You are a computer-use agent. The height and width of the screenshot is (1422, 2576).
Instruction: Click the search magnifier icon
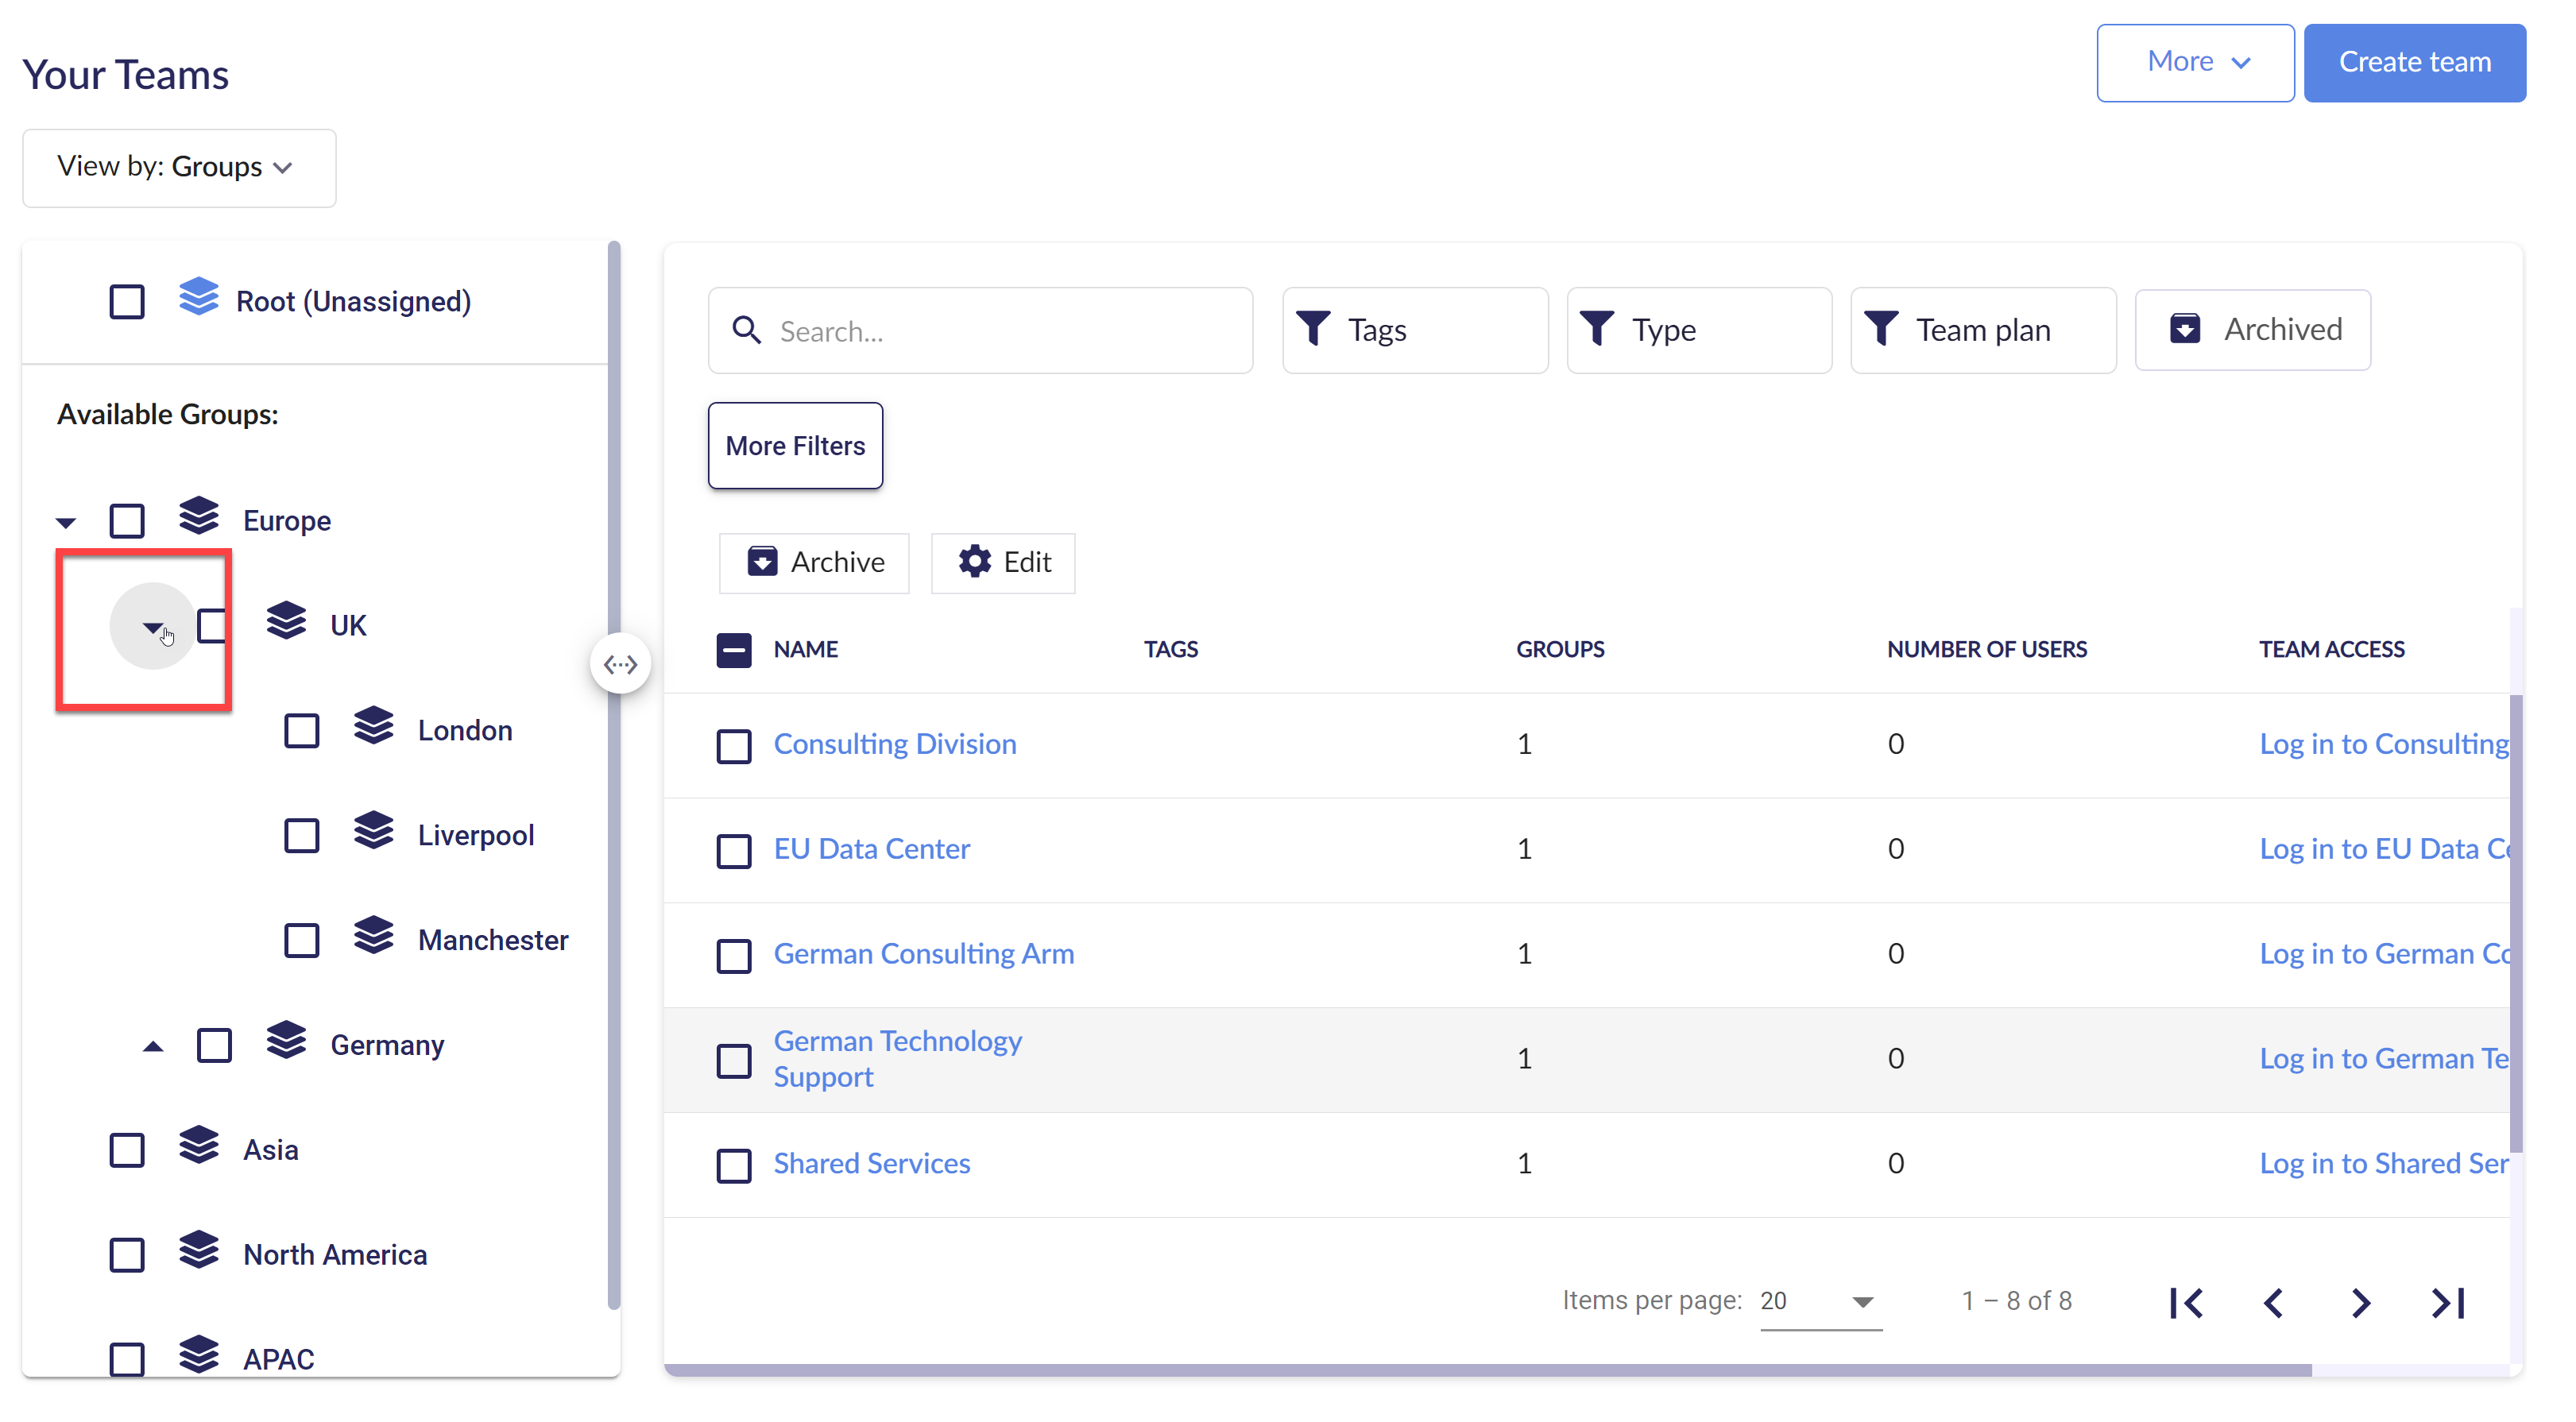[746, 330]
